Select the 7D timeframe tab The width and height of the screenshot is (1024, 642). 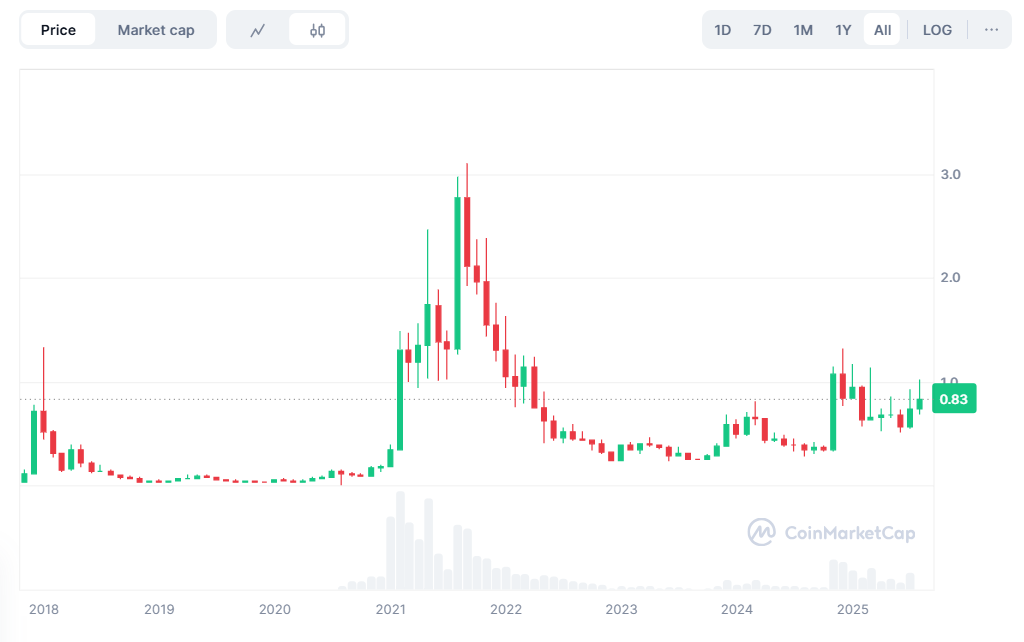[x=762, y=29]
